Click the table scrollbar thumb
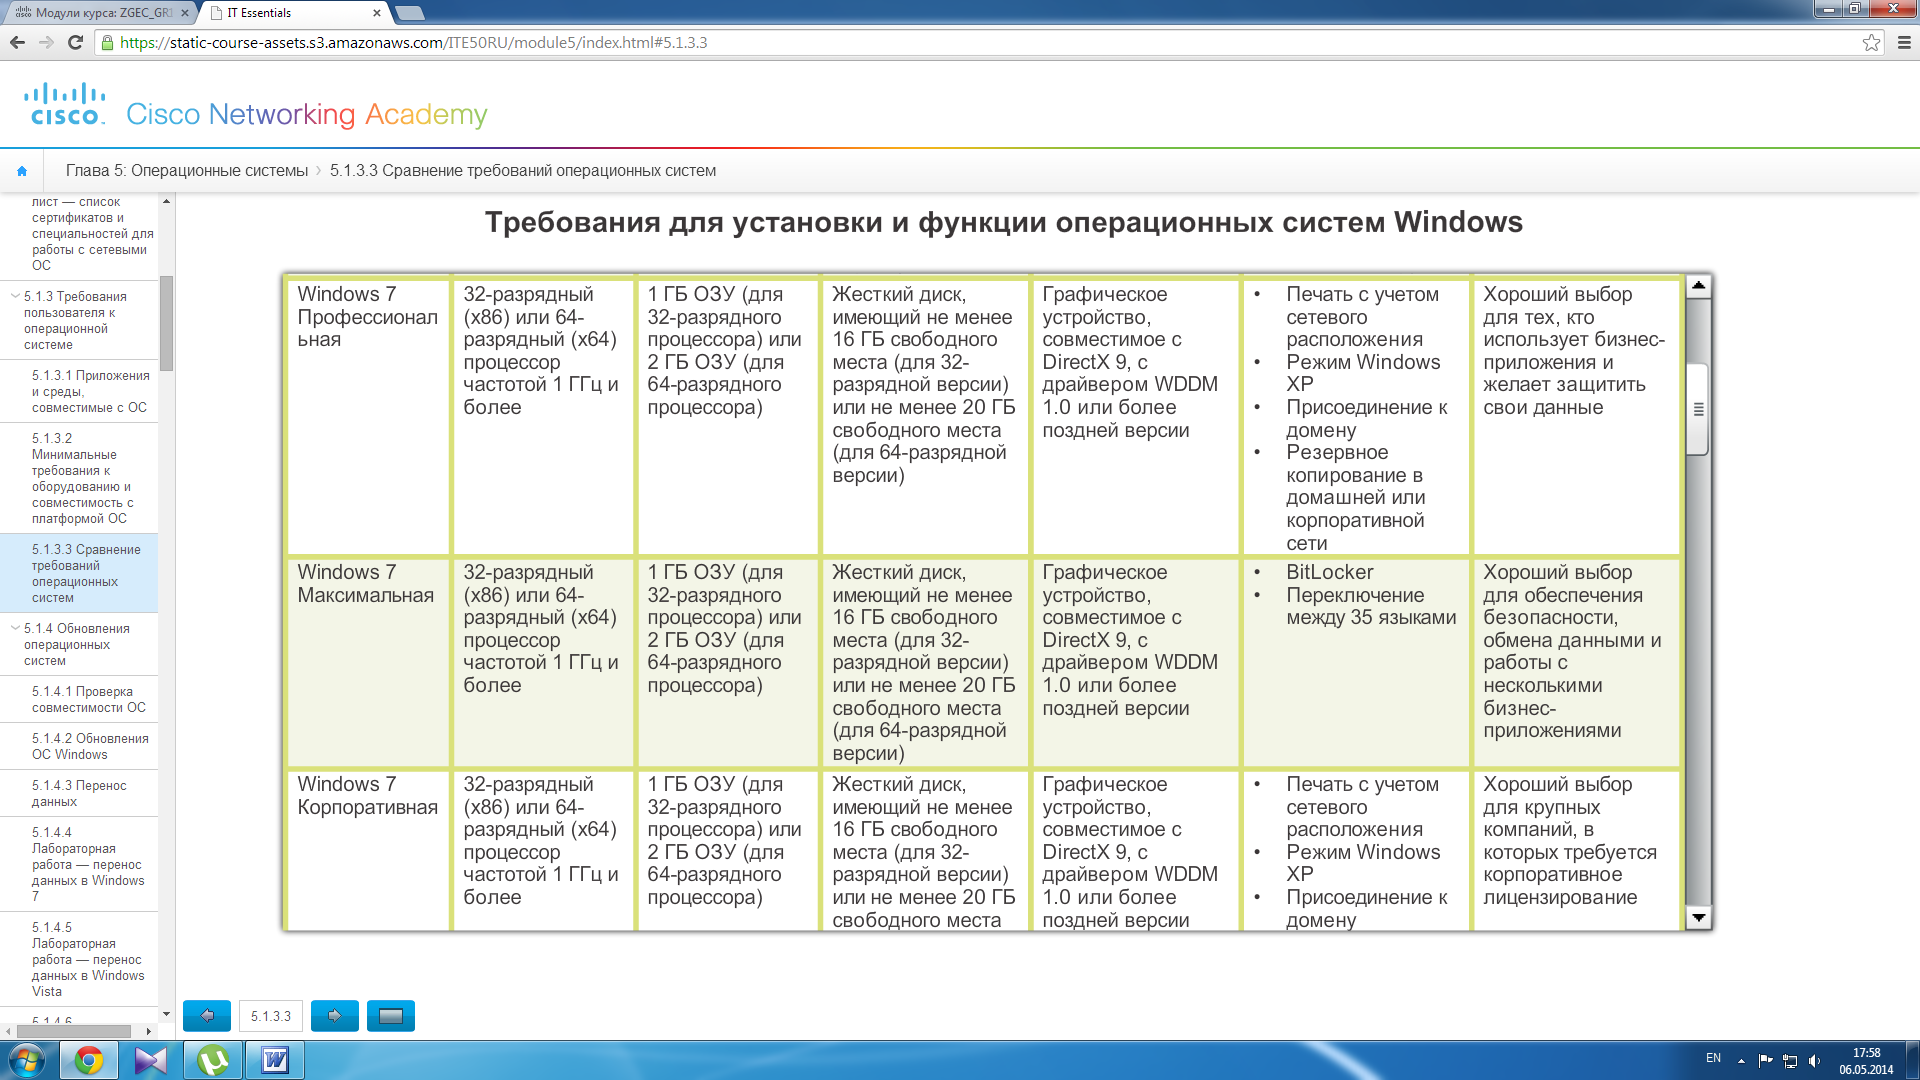Viewport: 1920px width, 1080px height. [x=1698, y=409]
